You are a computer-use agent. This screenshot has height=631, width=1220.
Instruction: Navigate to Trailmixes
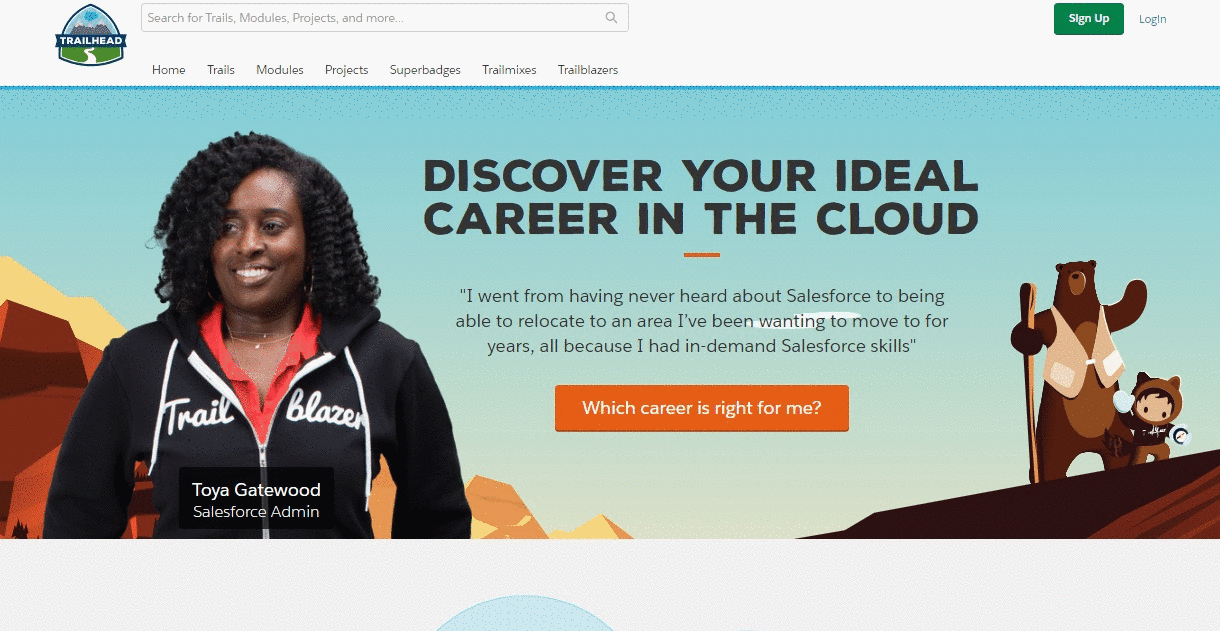point(509,70)
